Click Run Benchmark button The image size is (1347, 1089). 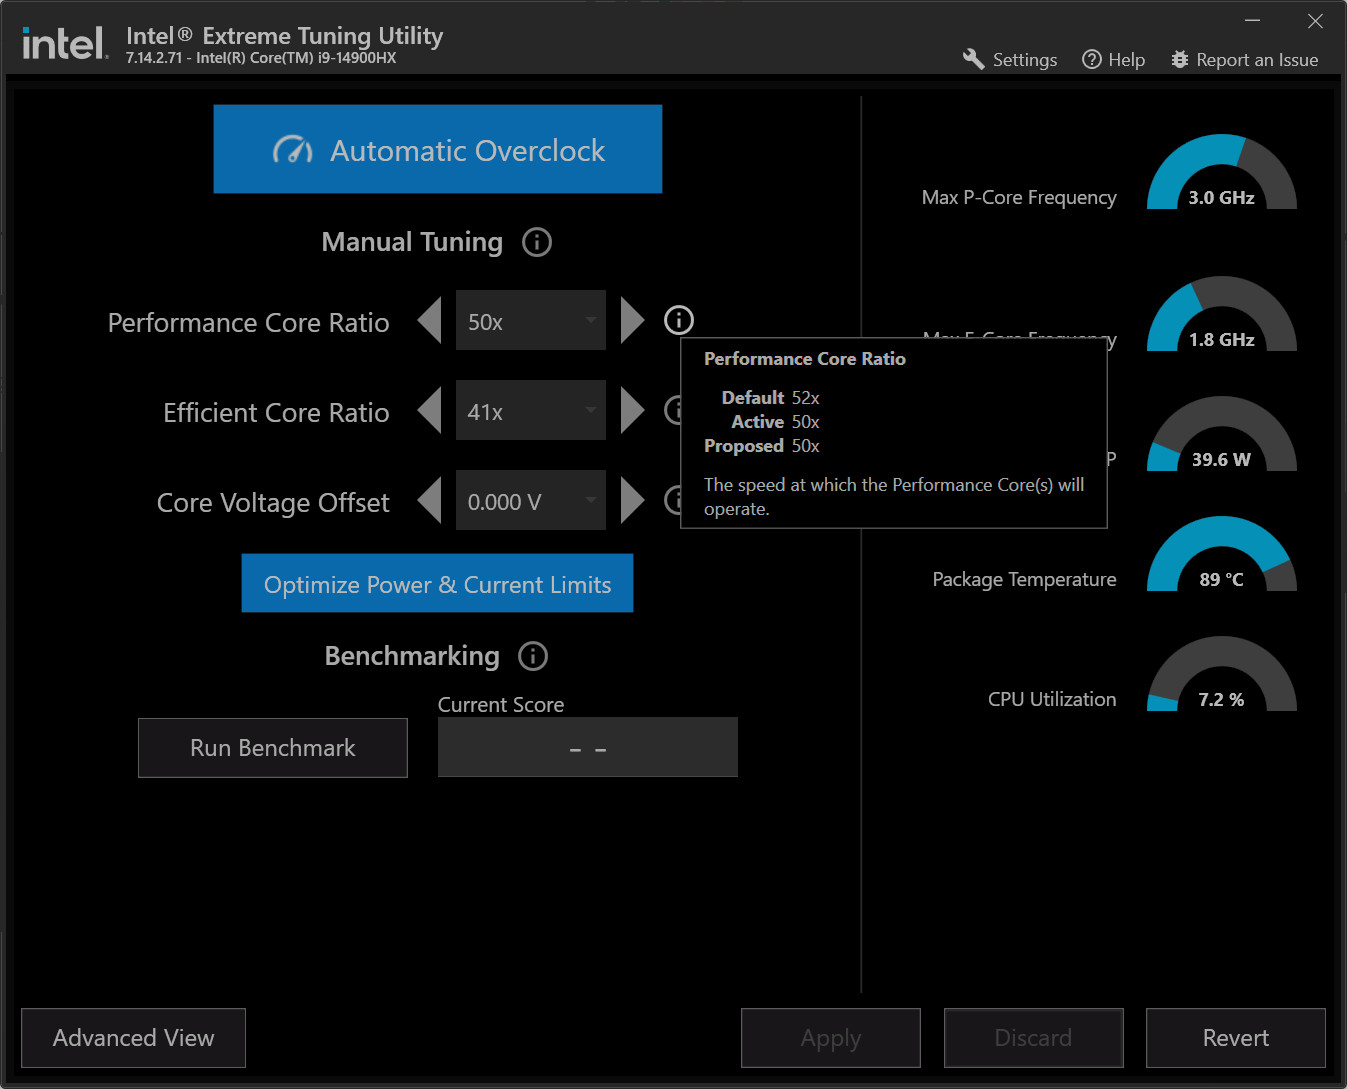pos(273,748)
